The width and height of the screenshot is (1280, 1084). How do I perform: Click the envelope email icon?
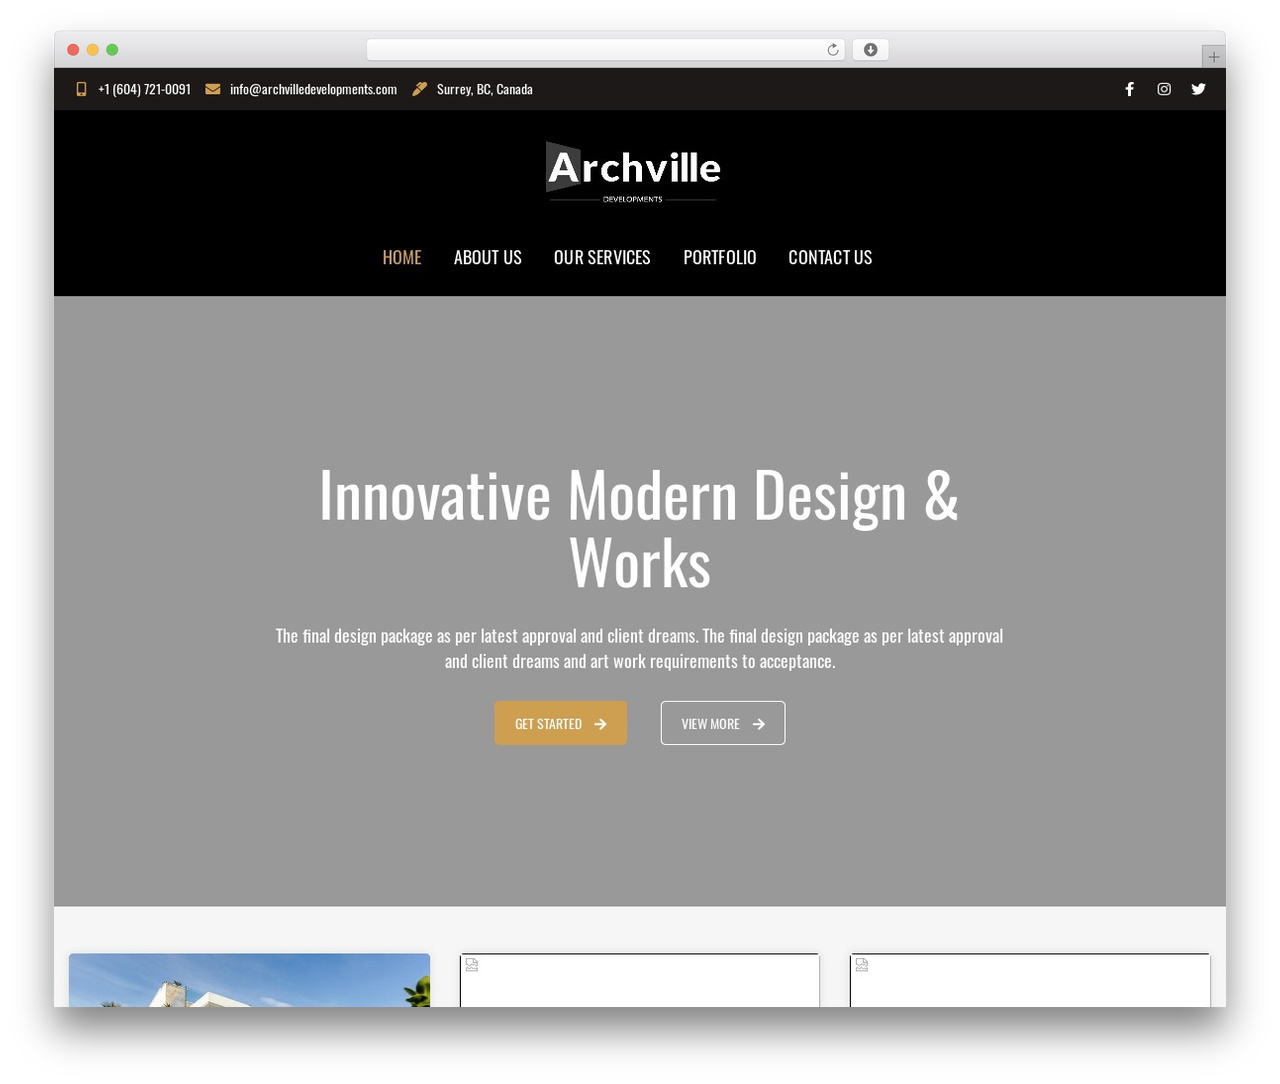[213, 89]
